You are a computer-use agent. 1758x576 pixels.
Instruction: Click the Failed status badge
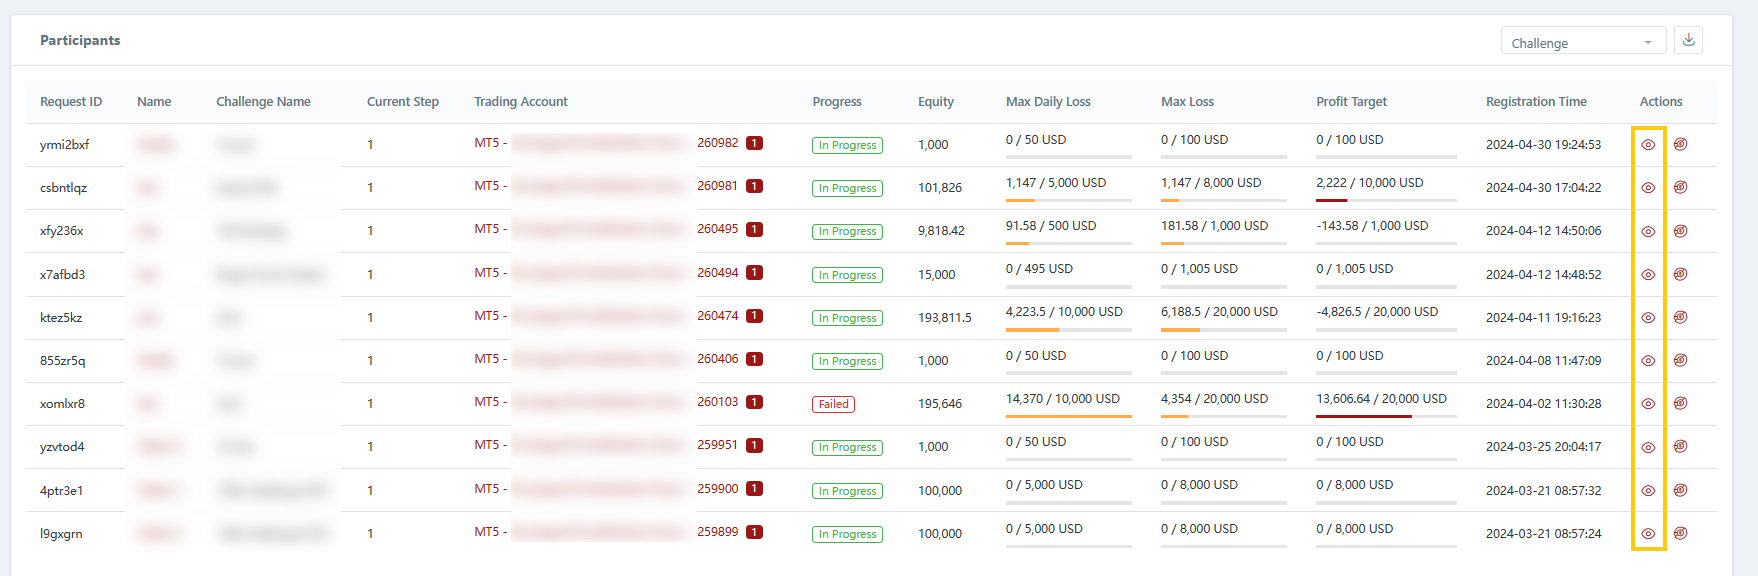(x=833, y=405)
